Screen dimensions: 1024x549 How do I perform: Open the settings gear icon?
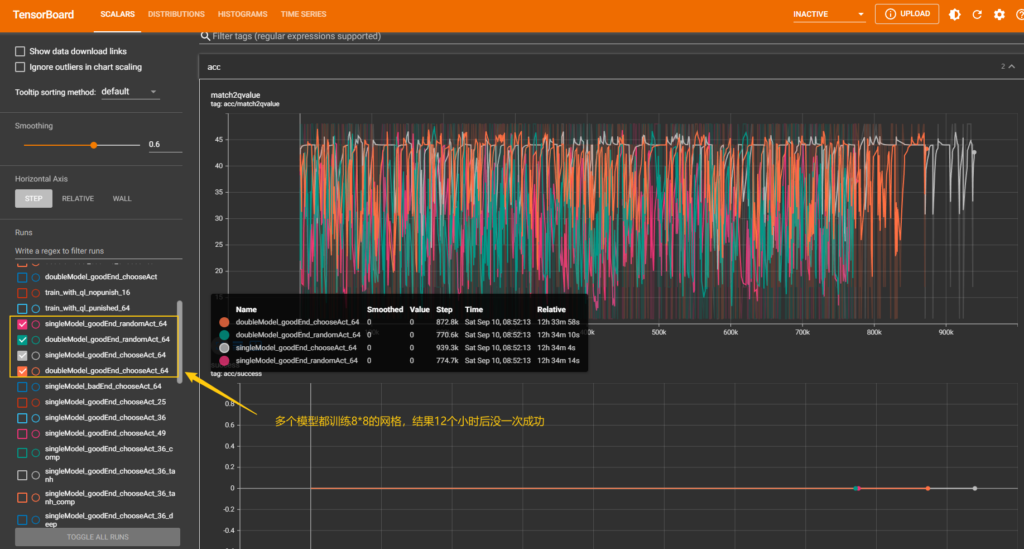pyautogui.click(x=999, y=14)
